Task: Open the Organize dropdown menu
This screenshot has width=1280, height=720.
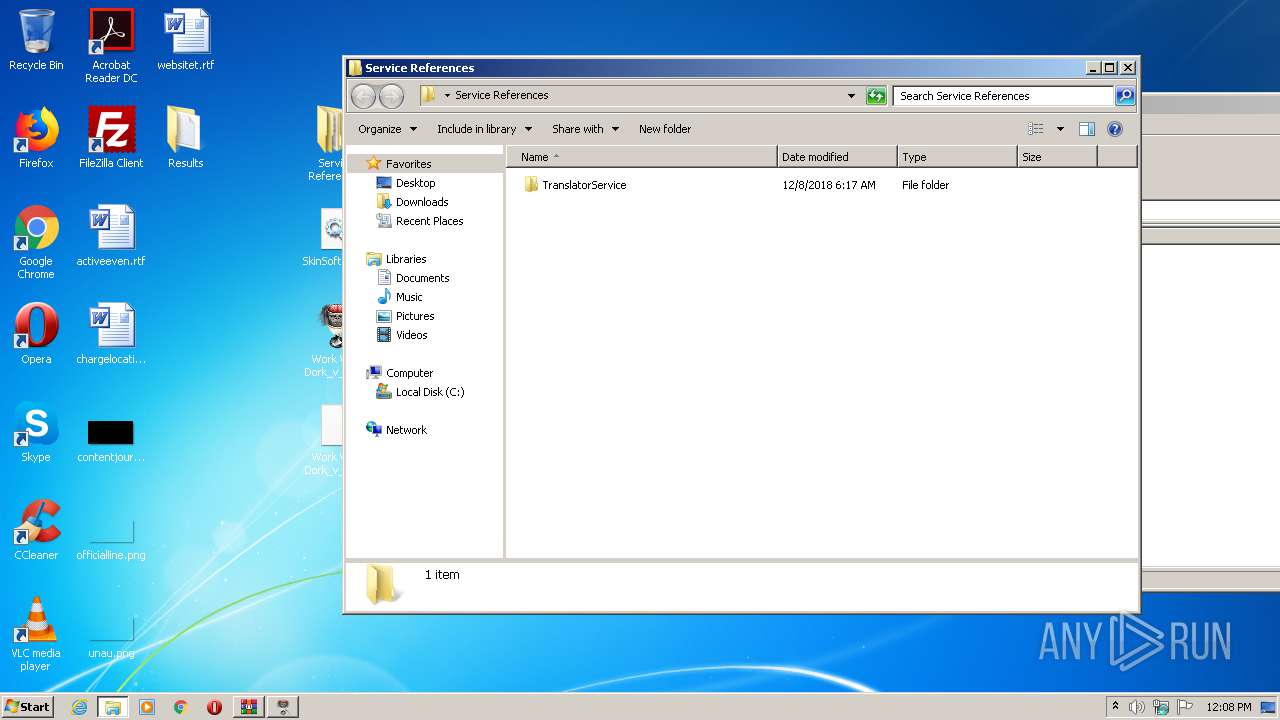Action: pyautogui.click(x=386, y=129)
